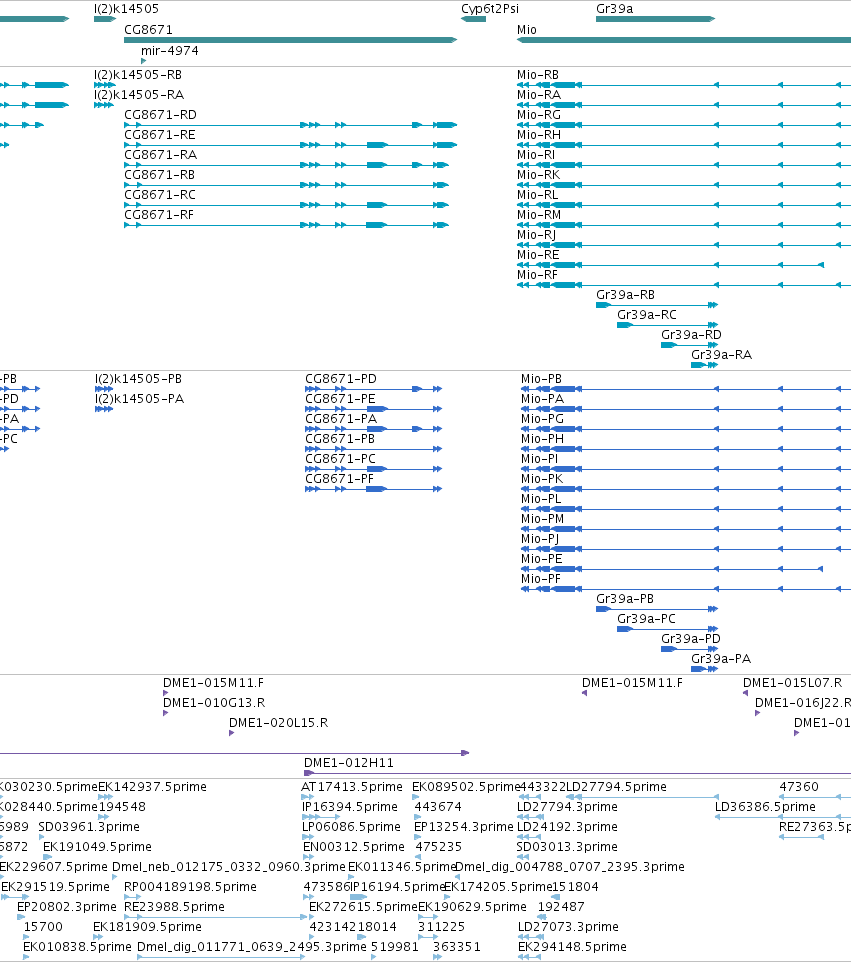Select transcript Gr39a-RC
851x962 pixels.
coord(668,325)
